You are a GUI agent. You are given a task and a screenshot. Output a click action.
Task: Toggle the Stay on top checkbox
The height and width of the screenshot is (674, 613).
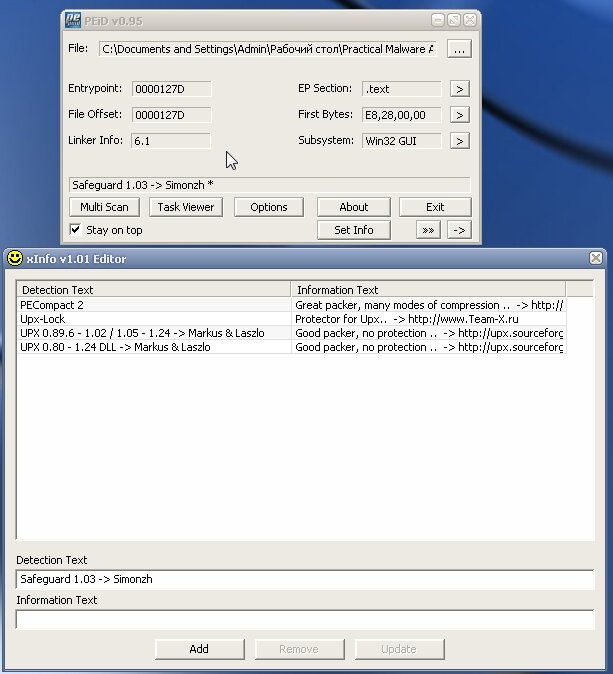click(75, 230)
